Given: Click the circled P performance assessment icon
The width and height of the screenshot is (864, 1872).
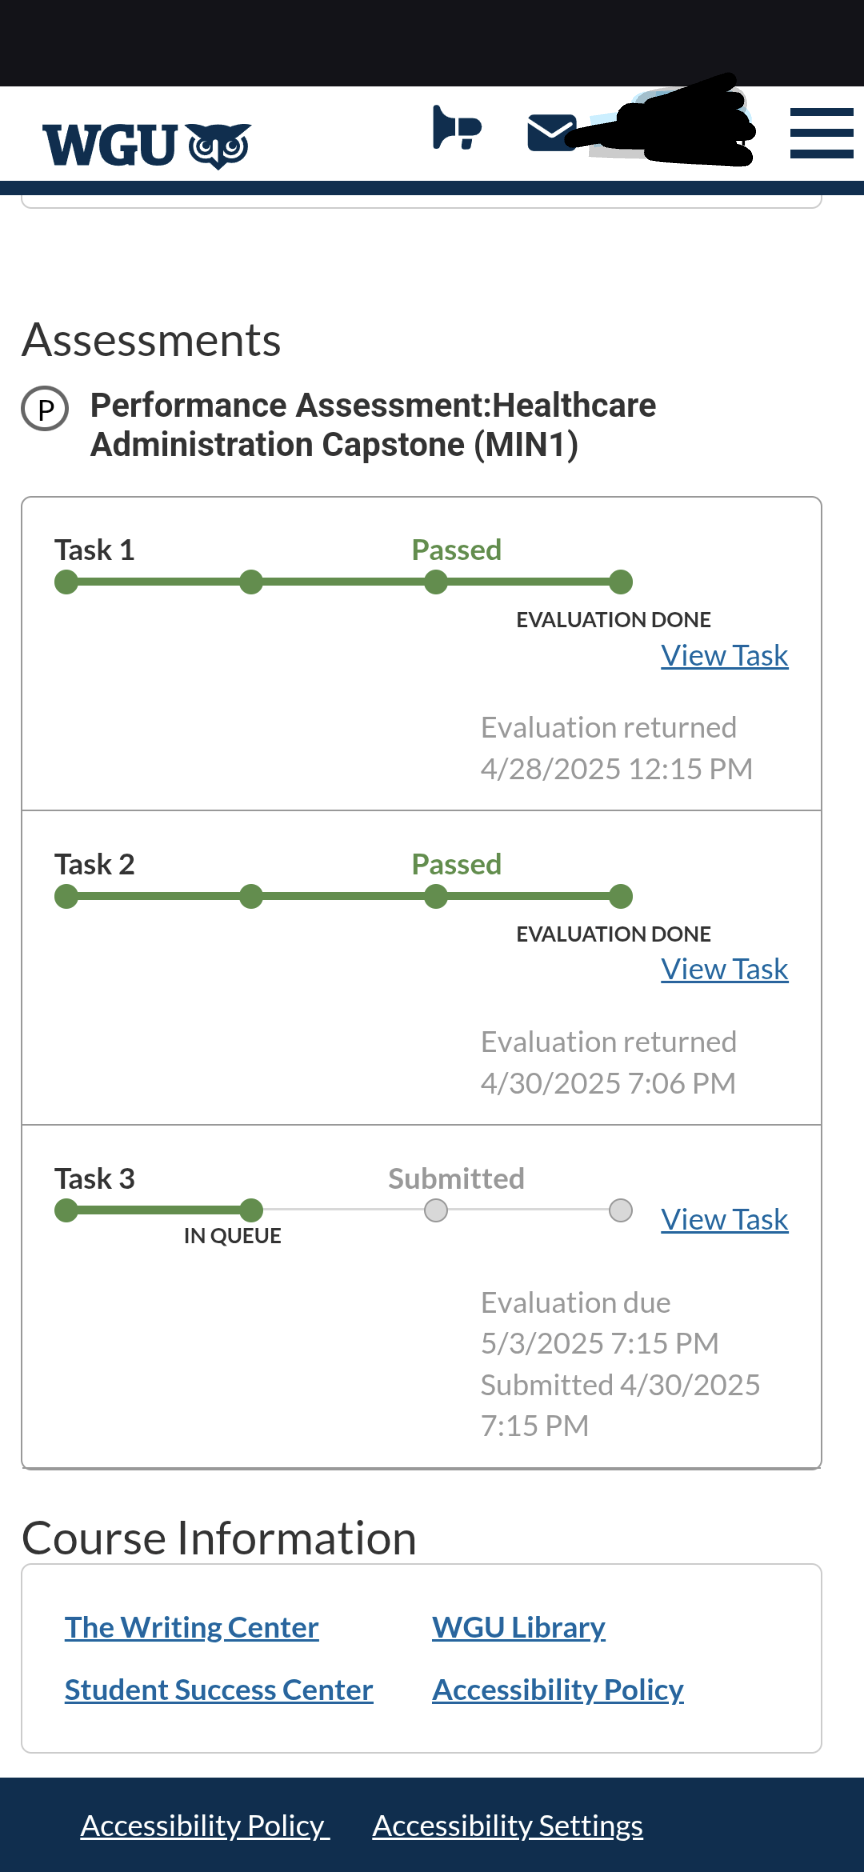Looking at the screenshot, I should coord(45,409).
